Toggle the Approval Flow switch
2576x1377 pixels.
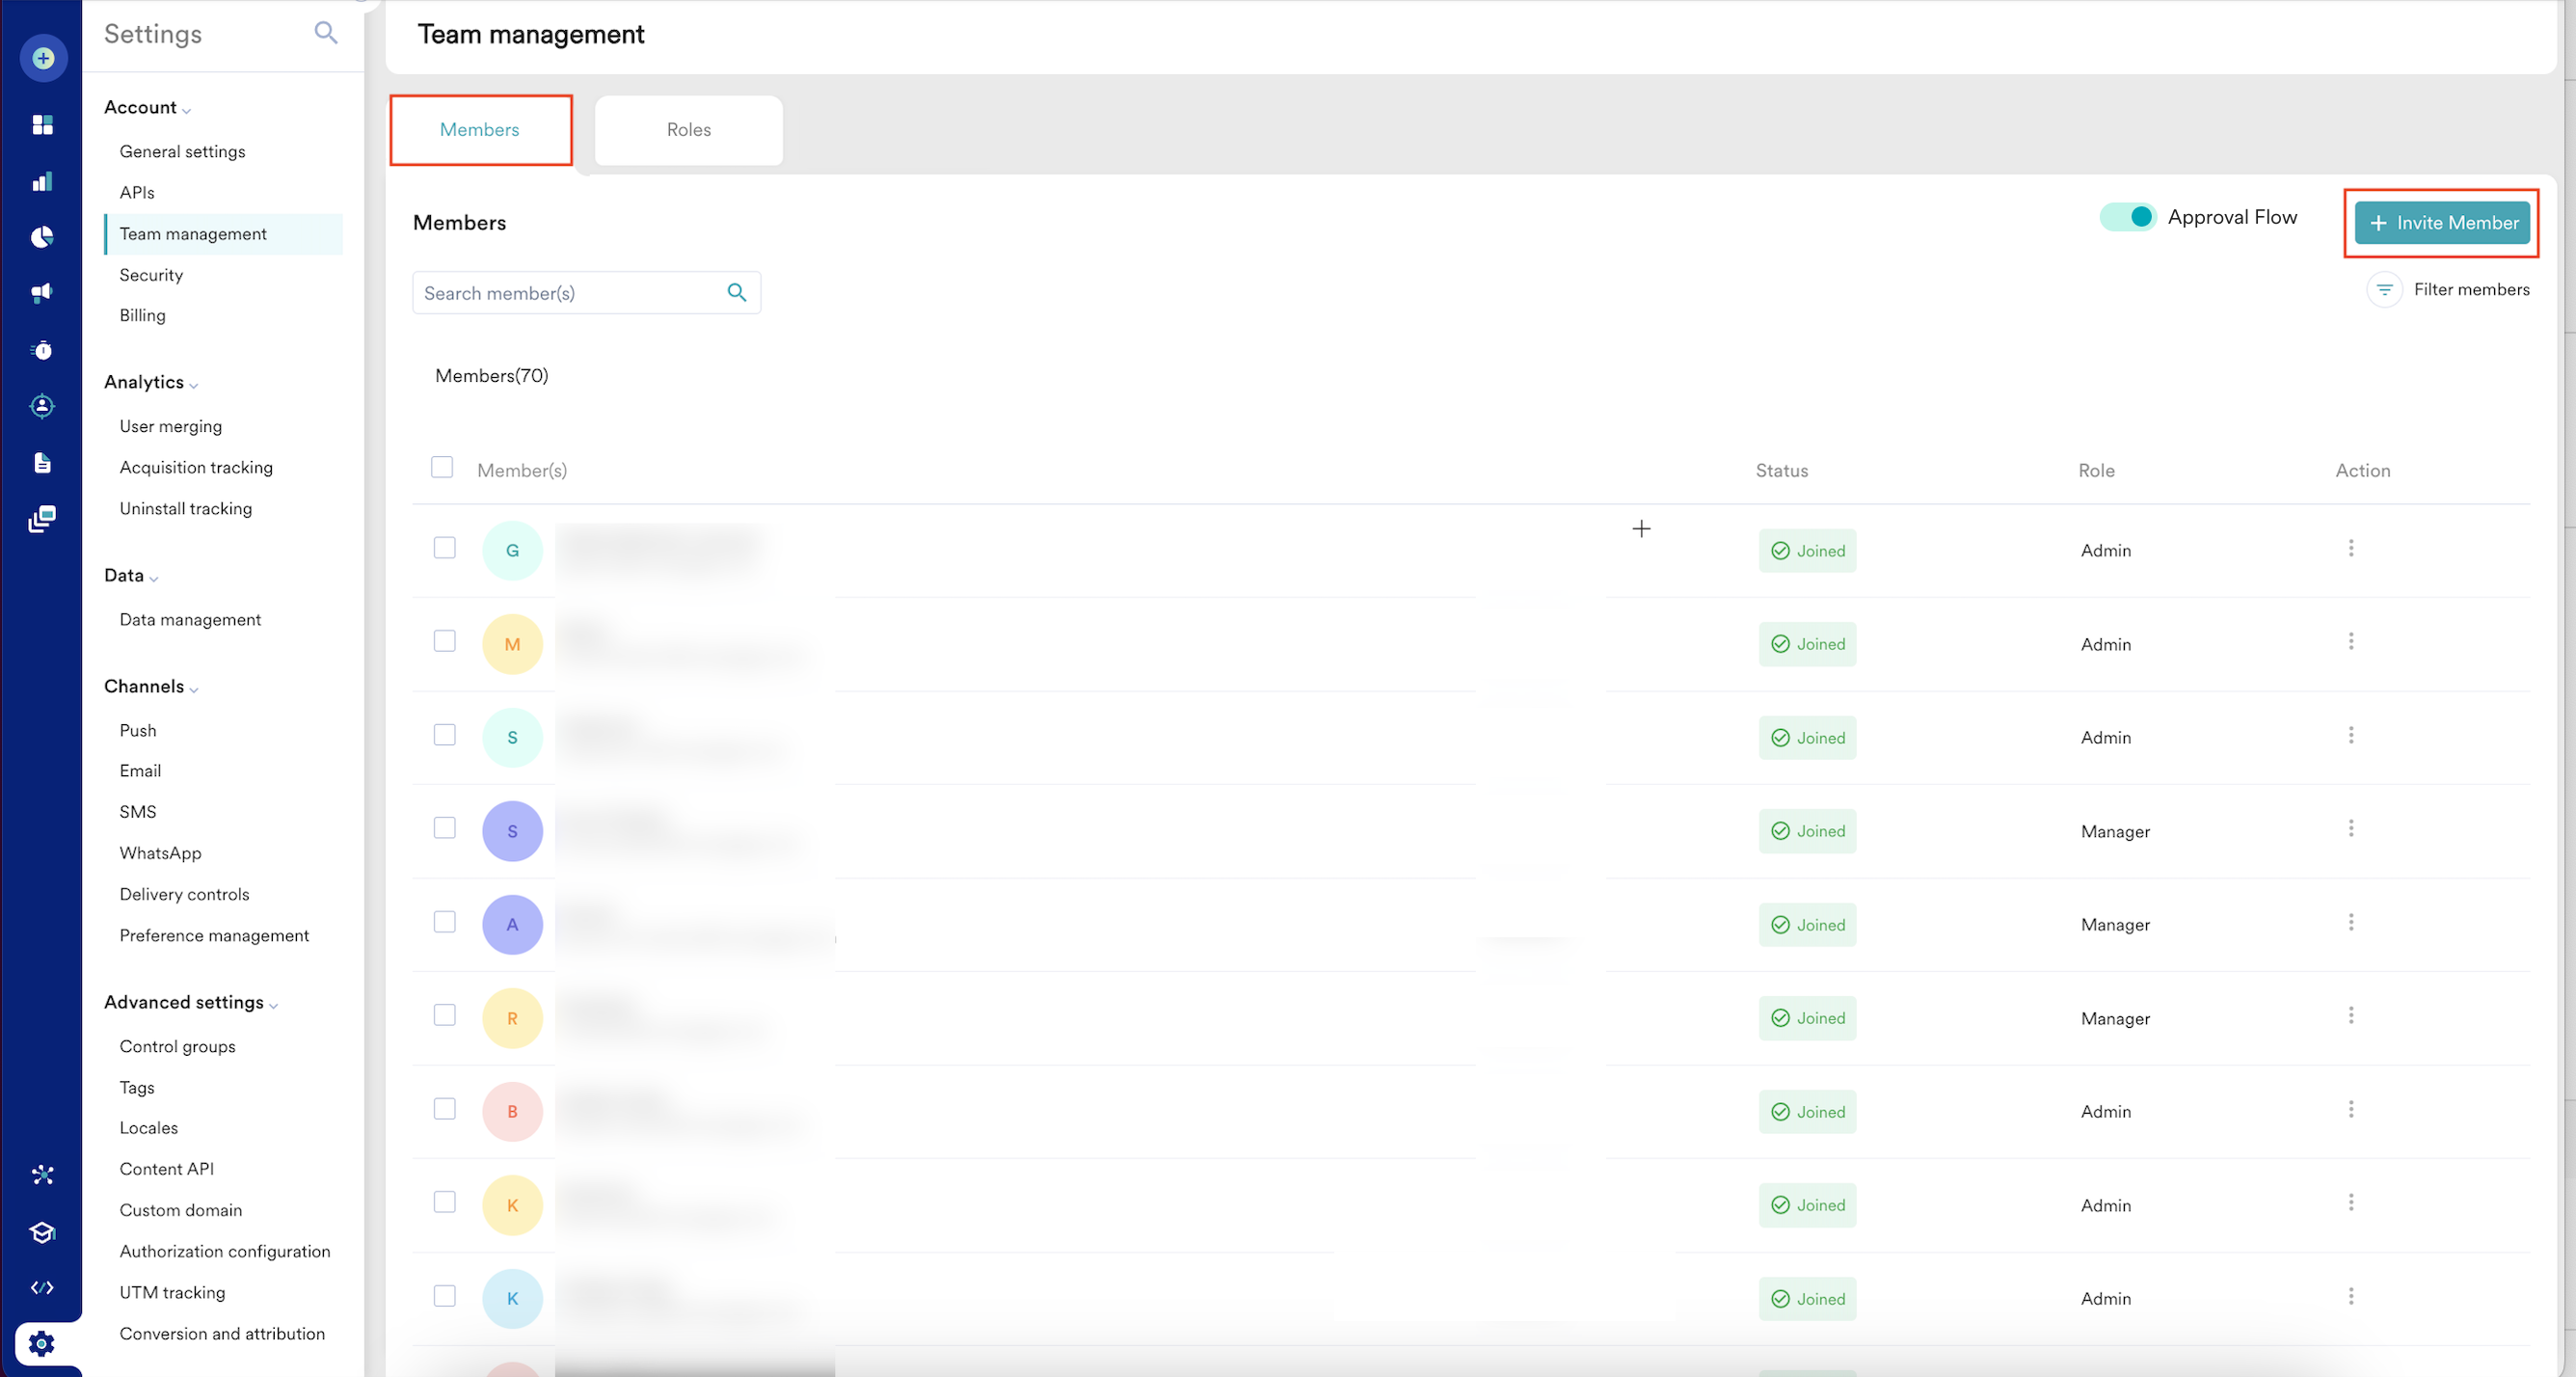(2127, 217)
